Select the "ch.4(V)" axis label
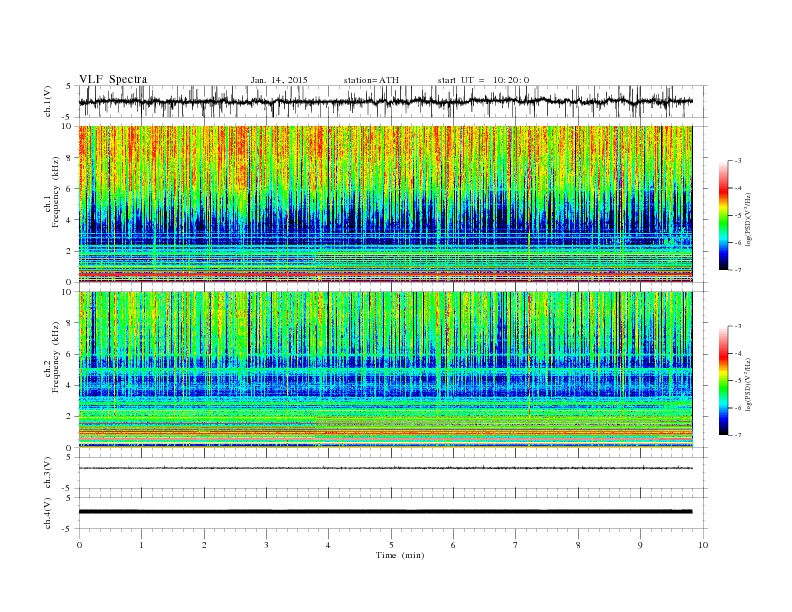792x612 pixels. tap(48, 513)
